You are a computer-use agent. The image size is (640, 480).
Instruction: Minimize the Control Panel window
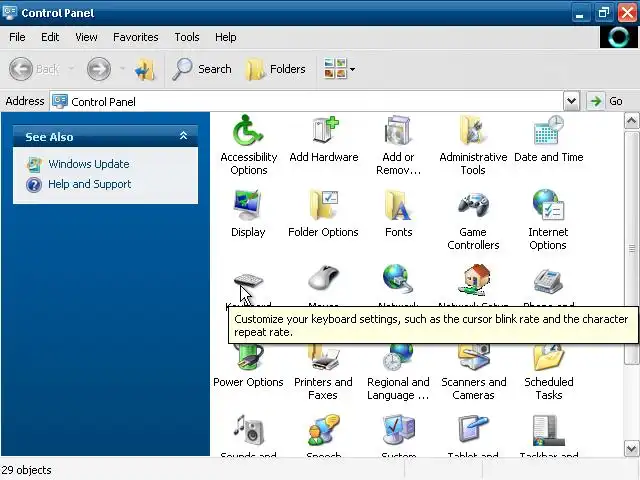coord(580,12)
